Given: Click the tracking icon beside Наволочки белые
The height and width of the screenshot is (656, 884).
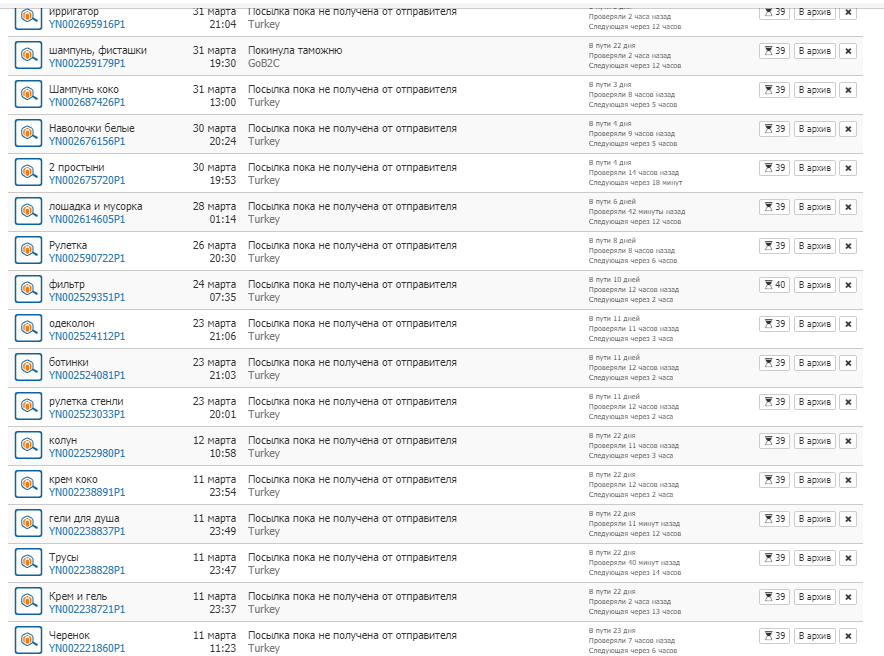Looking at the screenshot, I should click(28, 133).
